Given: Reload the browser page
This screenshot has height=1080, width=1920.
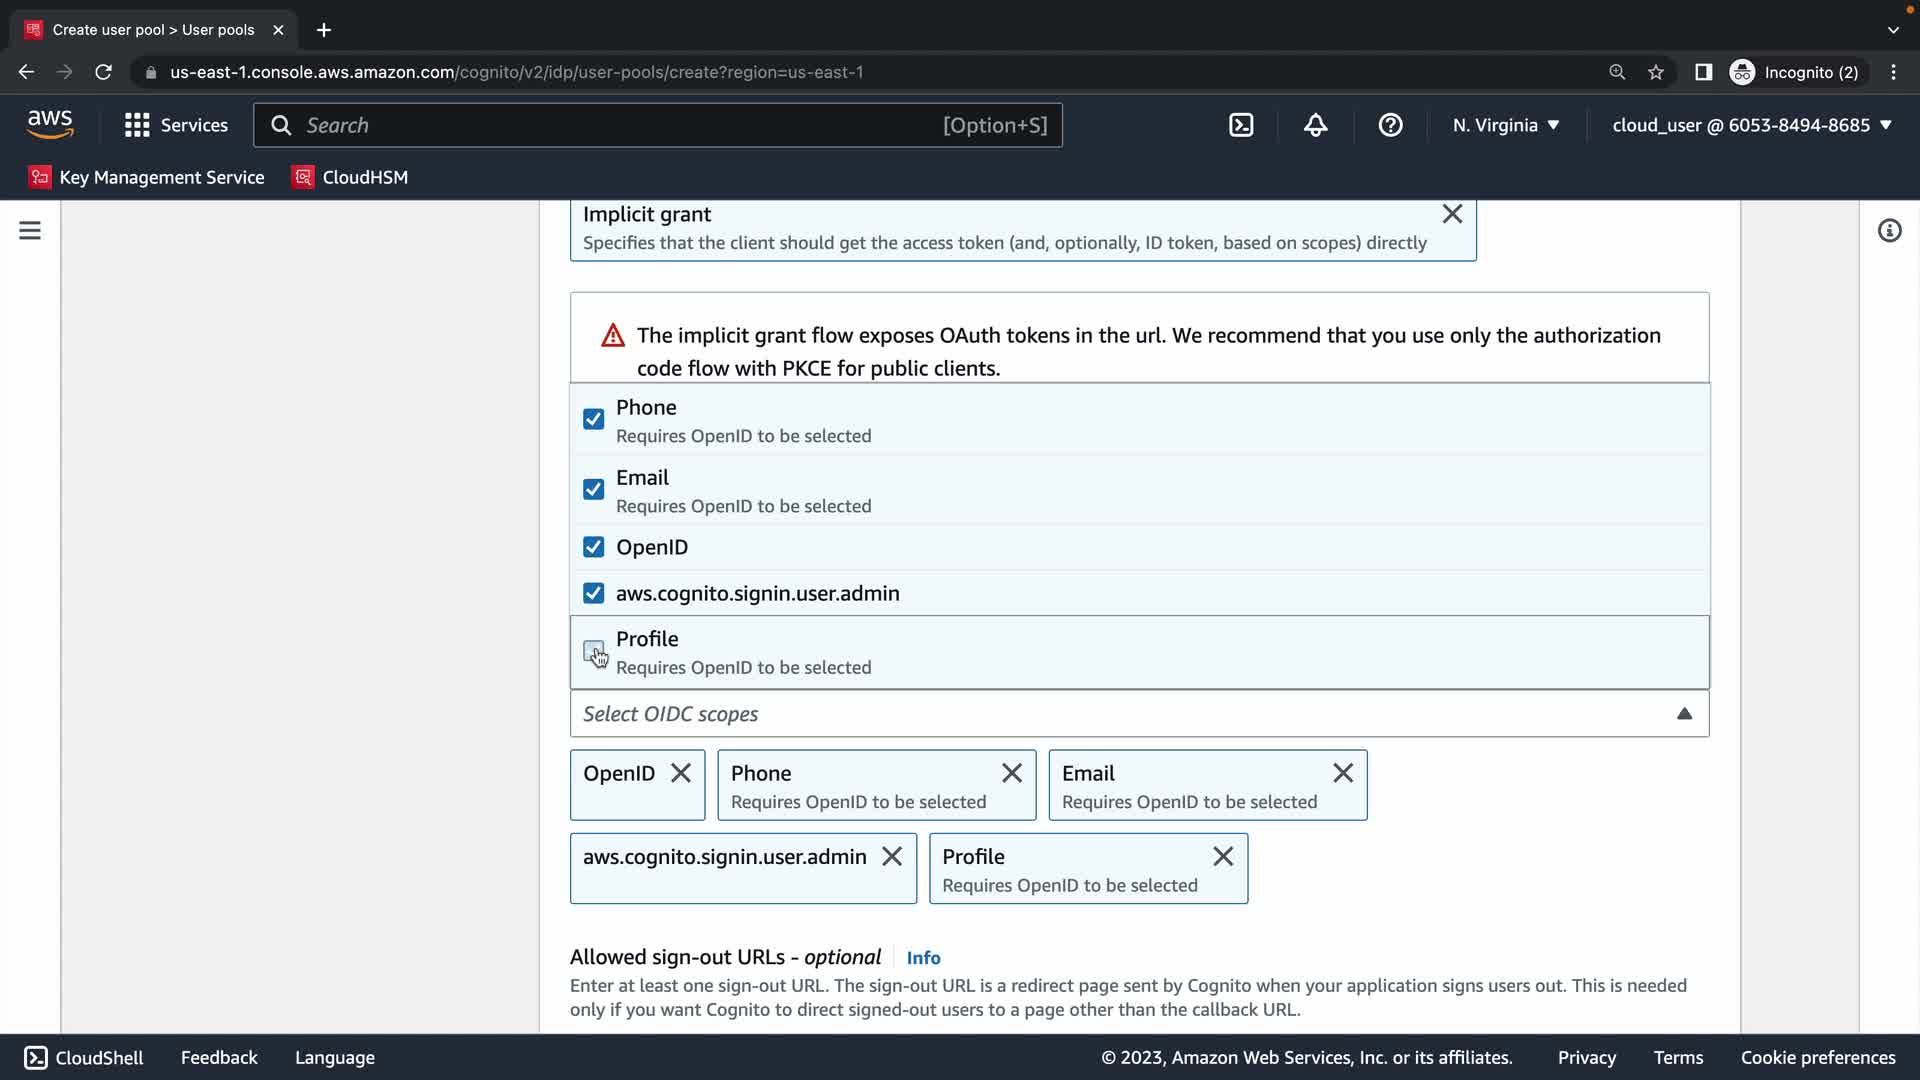Looking at the screenshot, I should coord(103,72).
